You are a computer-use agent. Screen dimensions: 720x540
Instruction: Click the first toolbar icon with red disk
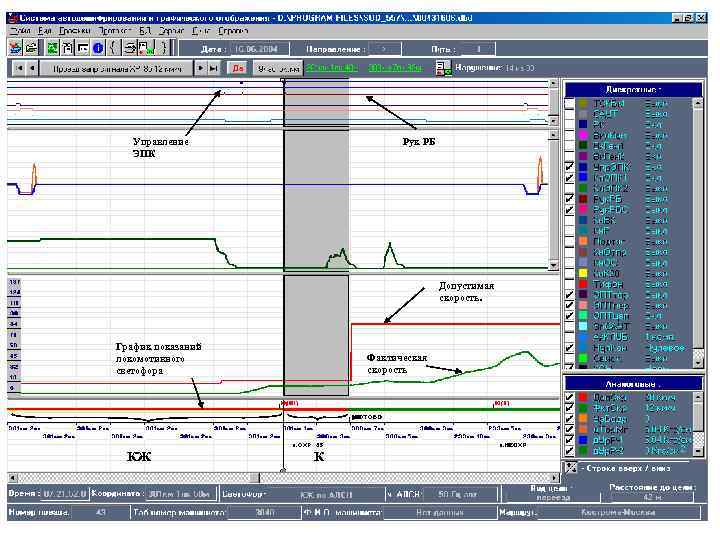tap(15, 47)
